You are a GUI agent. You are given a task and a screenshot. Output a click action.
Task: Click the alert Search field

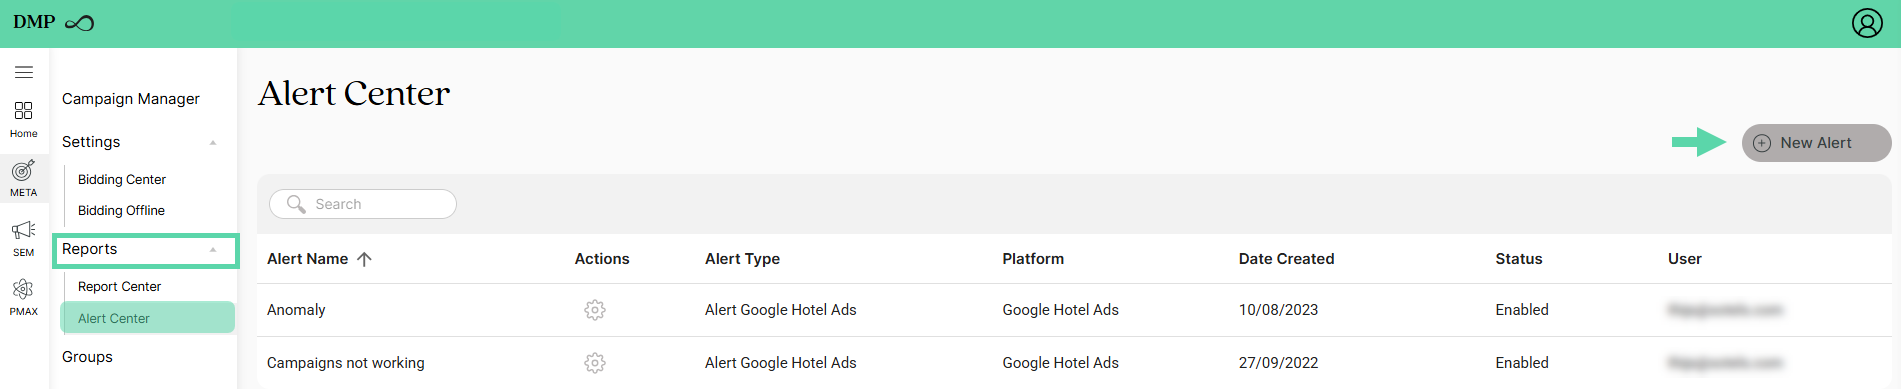click(x=363, y=204)
